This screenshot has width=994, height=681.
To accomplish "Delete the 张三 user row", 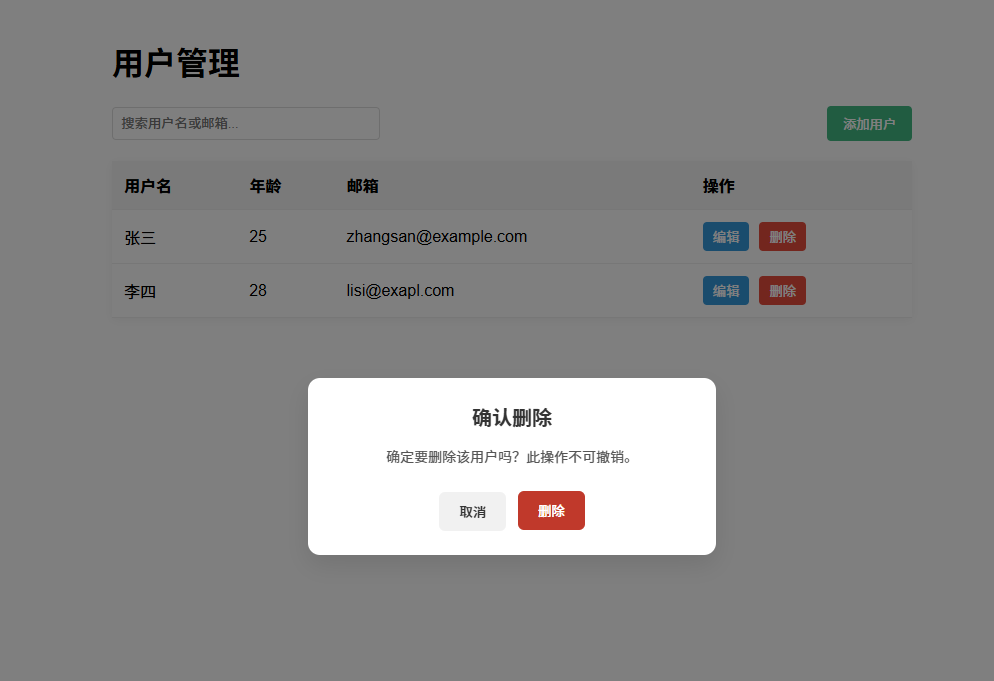I will [782, 237].
